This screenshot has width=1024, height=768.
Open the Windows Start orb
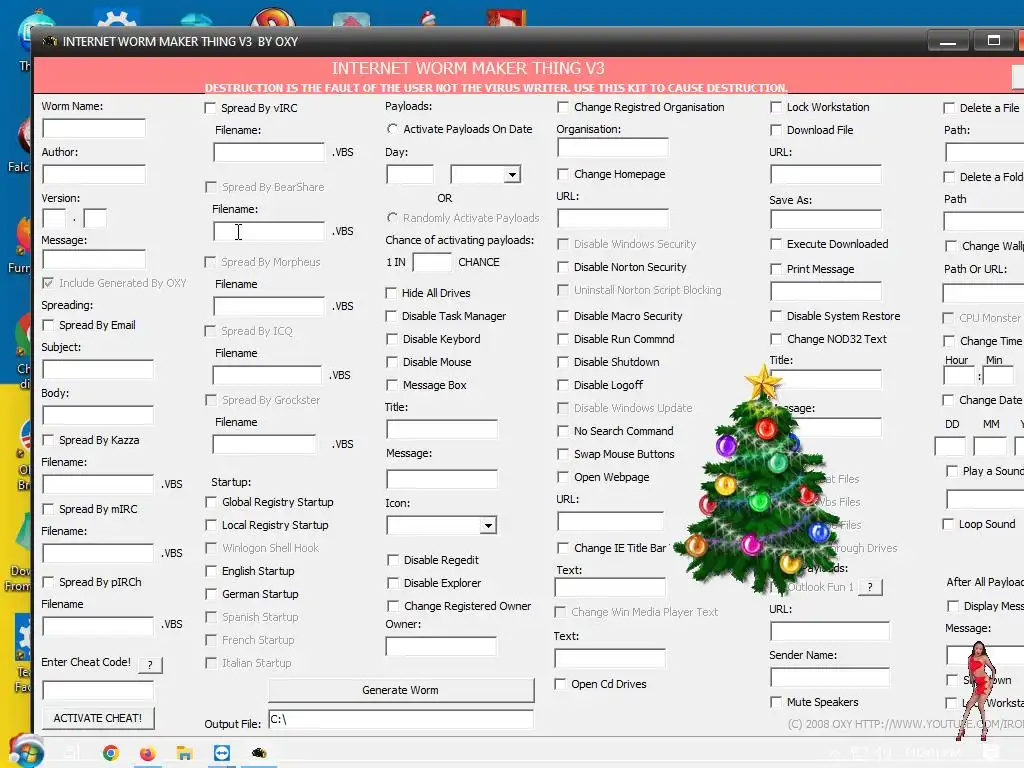click(26, 751)
